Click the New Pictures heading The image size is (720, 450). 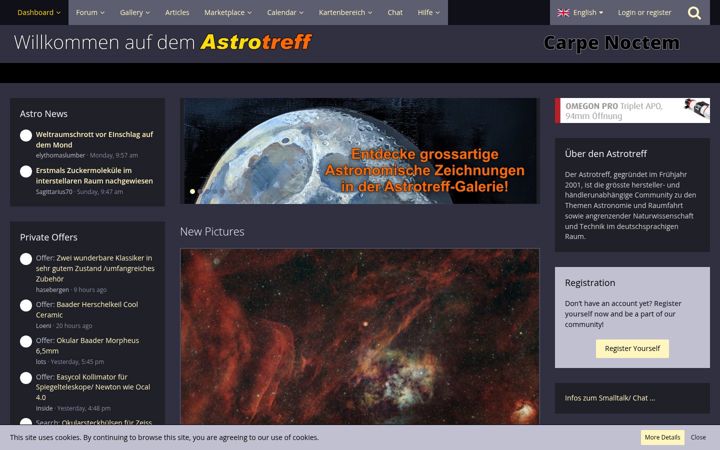[212, 232]
